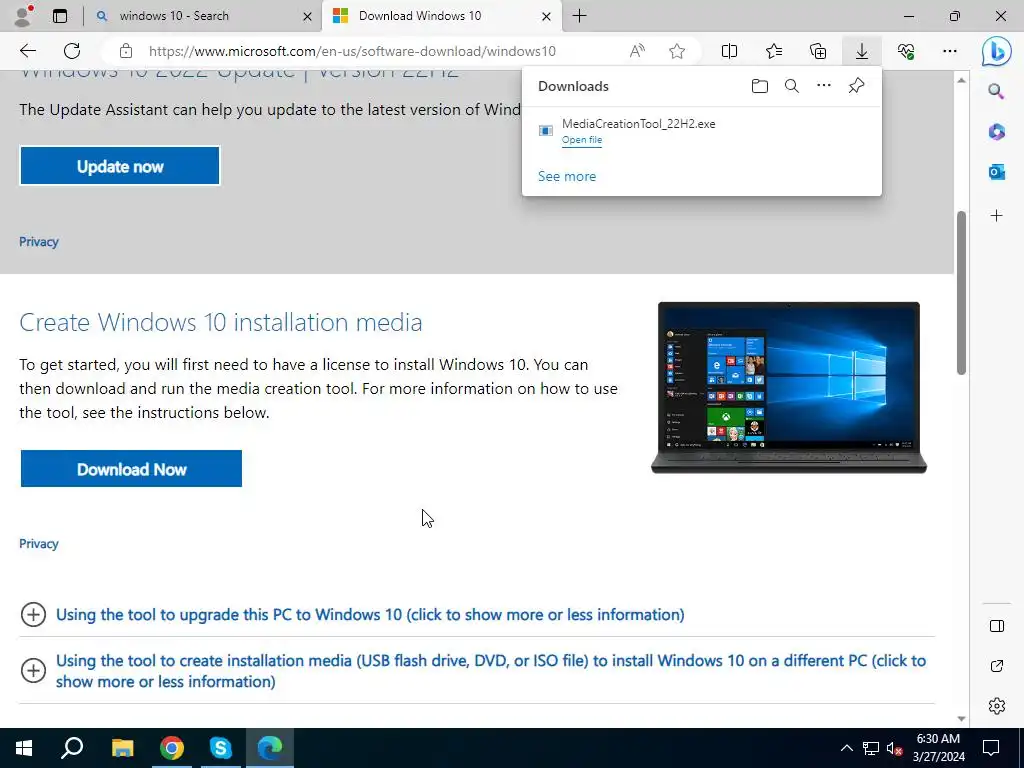Screen dimensions: 1024x768
Task: Click Microsoft Edge taskbar icon
Action: pyautogui.click(x=270, y=748)
